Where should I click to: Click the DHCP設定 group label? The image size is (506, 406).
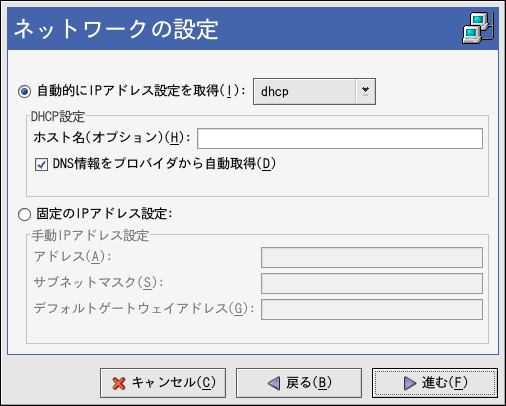(58, 117)
